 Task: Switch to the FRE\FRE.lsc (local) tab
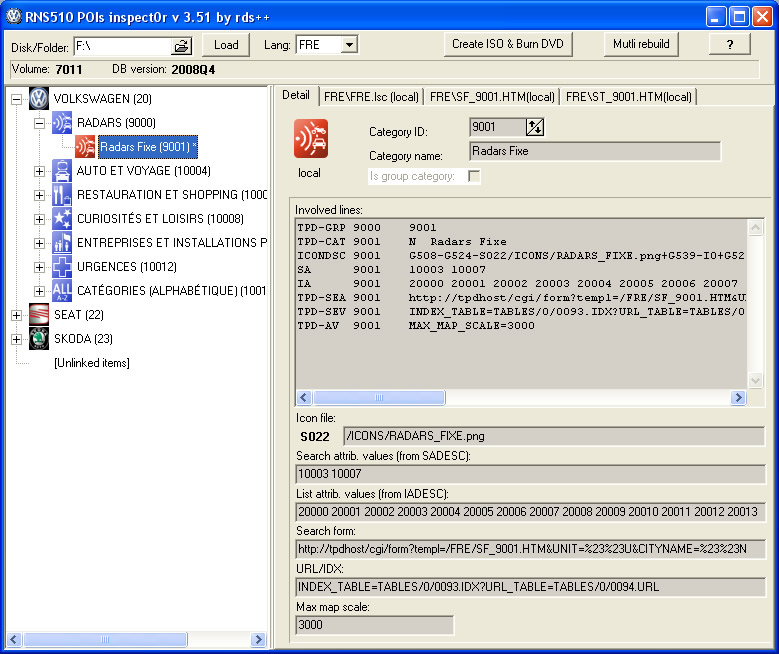pos(370,97)
